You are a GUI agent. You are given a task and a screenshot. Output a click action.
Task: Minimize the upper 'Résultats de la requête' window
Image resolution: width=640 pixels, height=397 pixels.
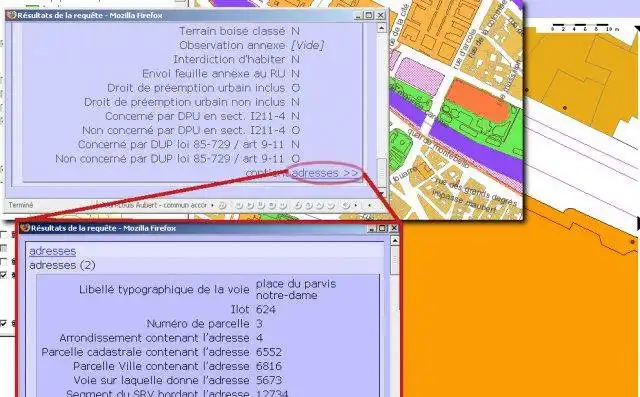pyautogui.click(x=358, y=16)
